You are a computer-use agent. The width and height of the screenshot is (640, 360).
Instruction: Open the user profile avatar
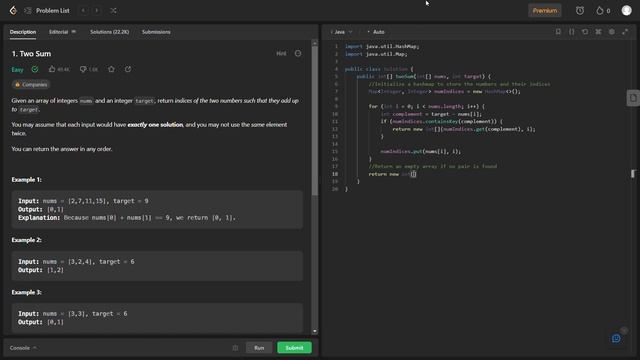tap(627, 11)
